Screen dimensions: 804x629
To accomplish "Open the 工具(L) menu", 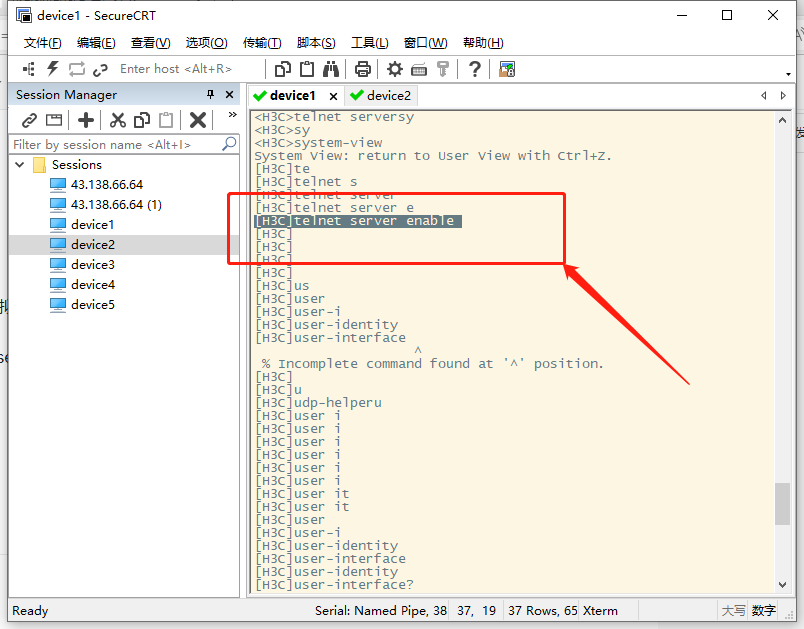I will point(369,43).
